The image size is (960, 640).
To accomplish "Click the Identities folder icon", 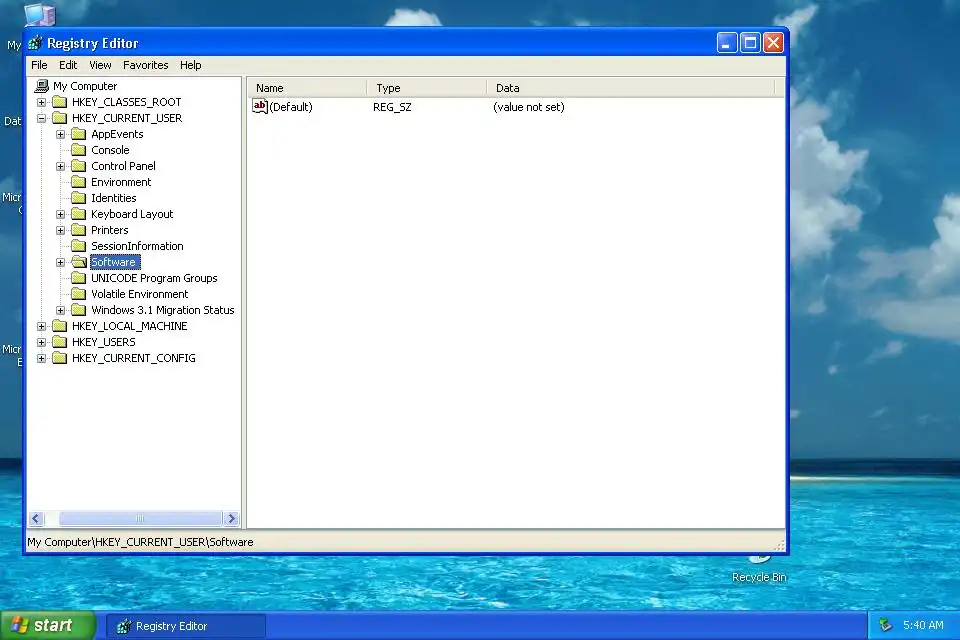I will pos(78,197).
